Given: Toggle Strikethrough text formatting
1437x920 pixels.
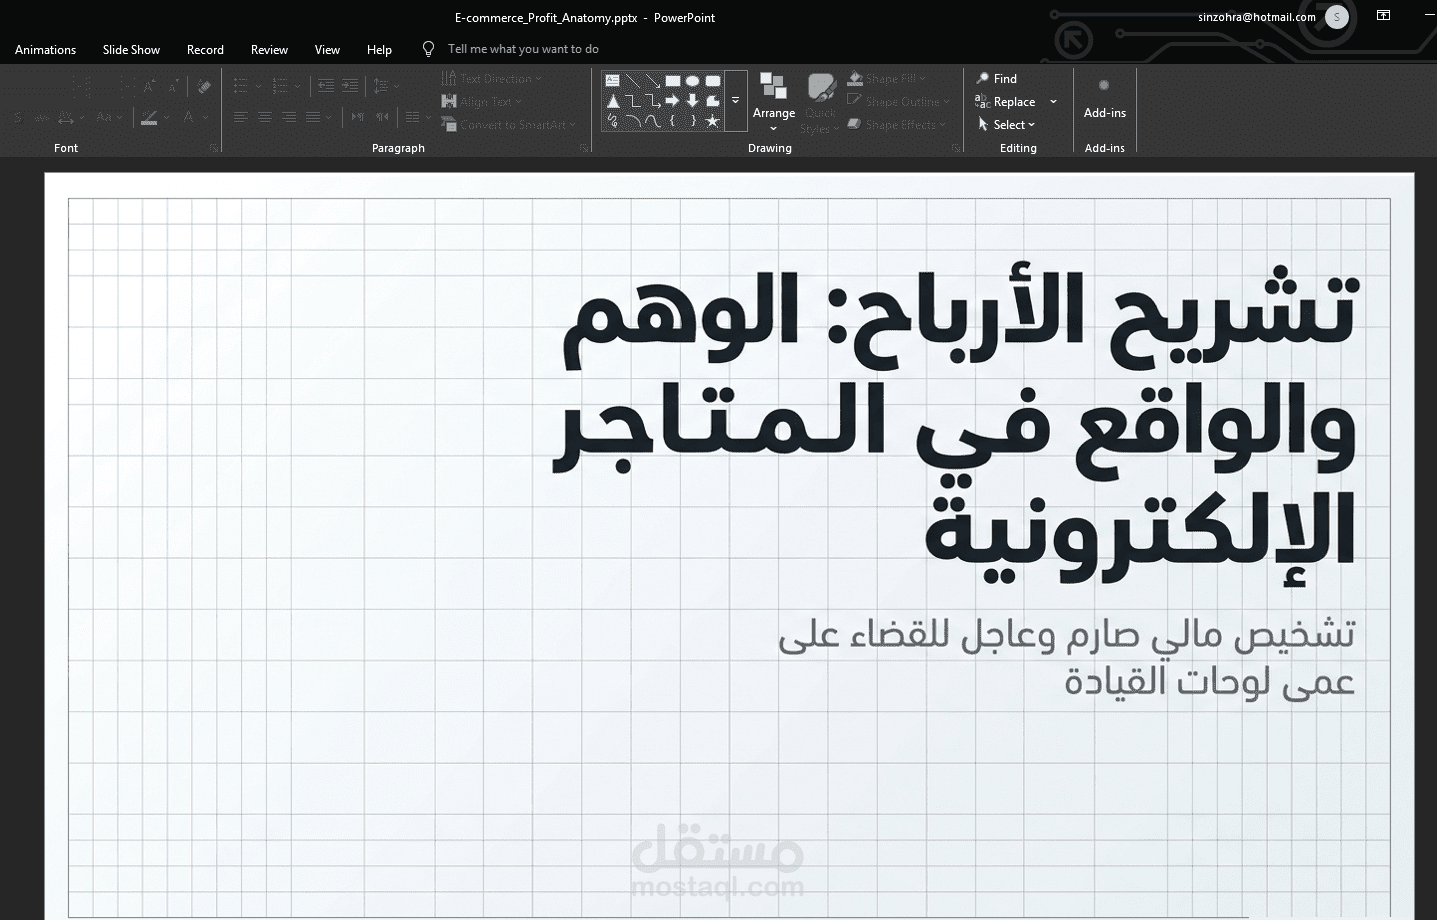Looking at the screenshot, I should [41, 117].
